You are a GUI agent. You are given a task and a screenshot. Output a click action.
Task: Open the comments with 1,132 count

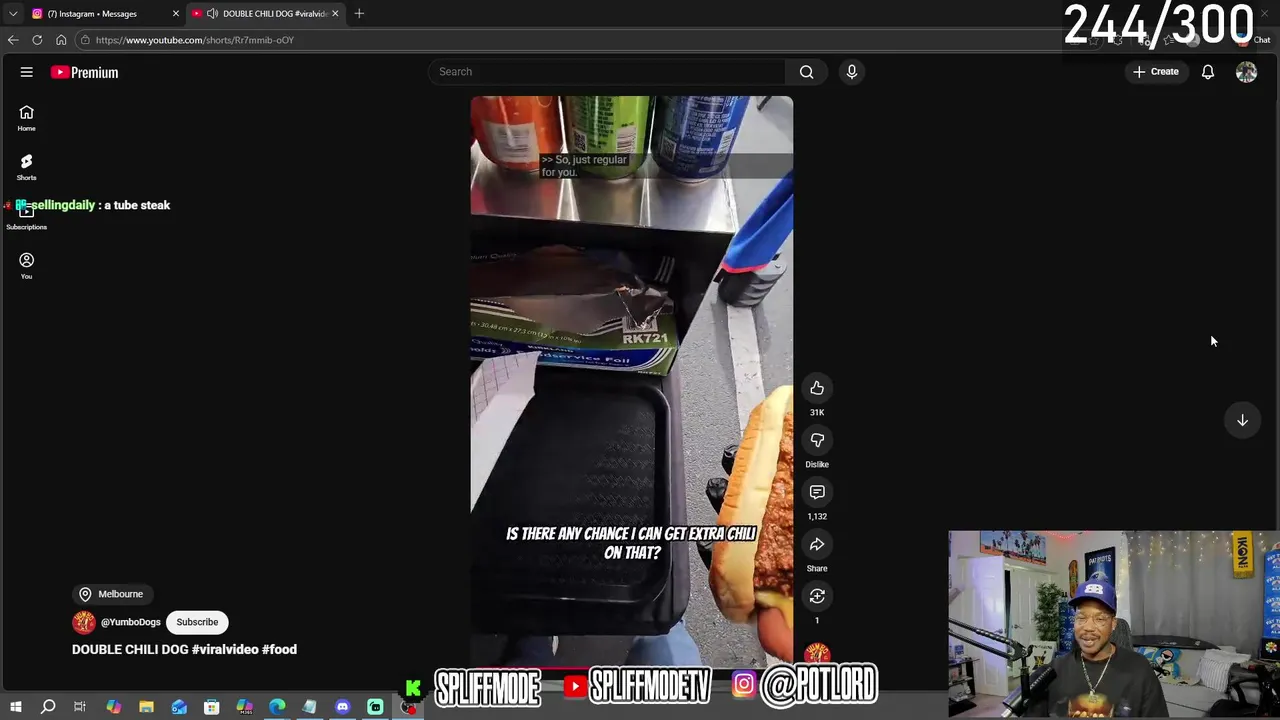pos(817,492)
